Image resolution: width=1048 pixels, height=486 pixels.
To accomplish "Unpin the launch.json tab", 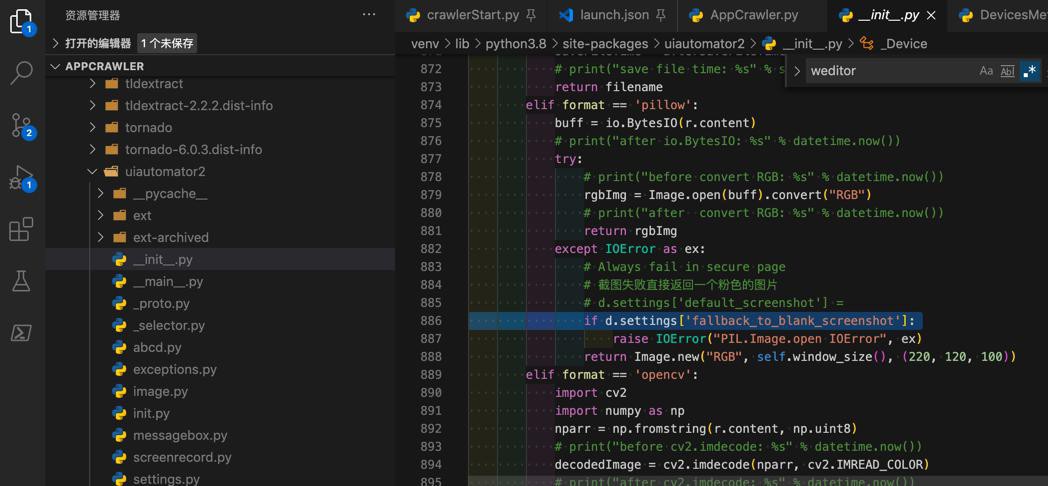I will click(x=660, y=15).
